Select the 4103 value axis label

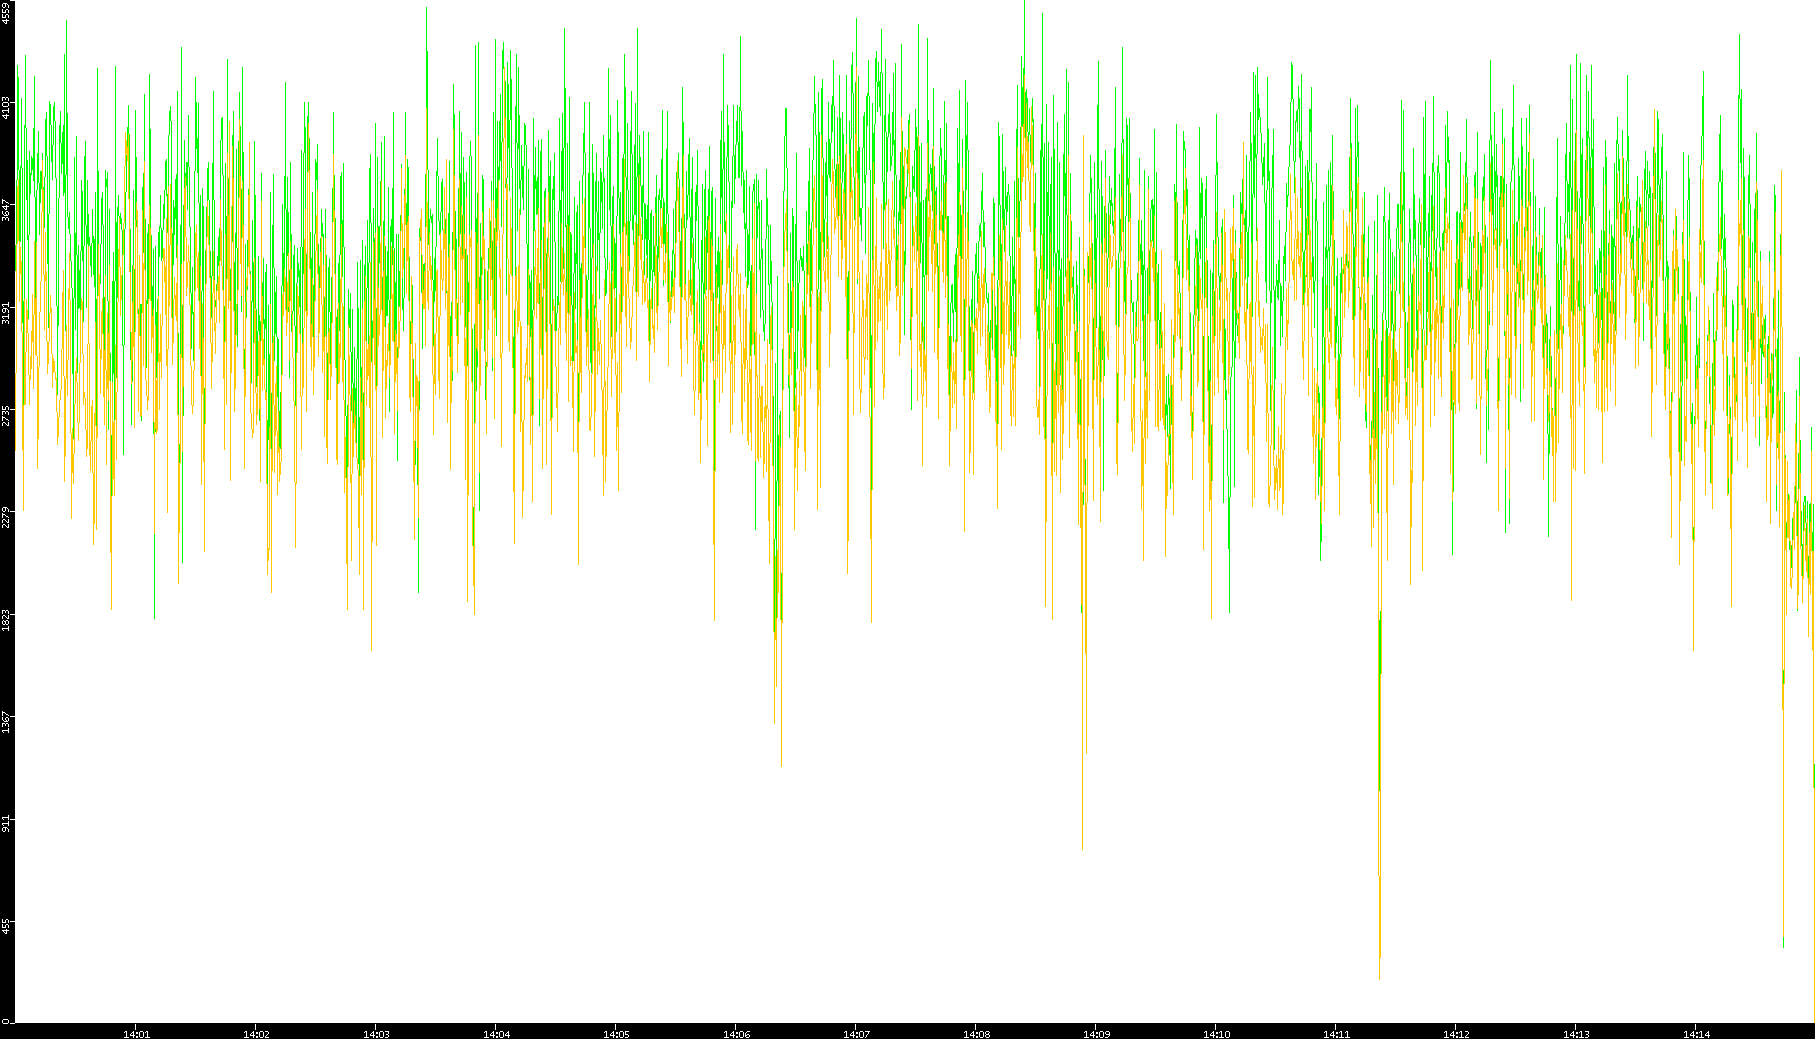[x=6, y=107]
